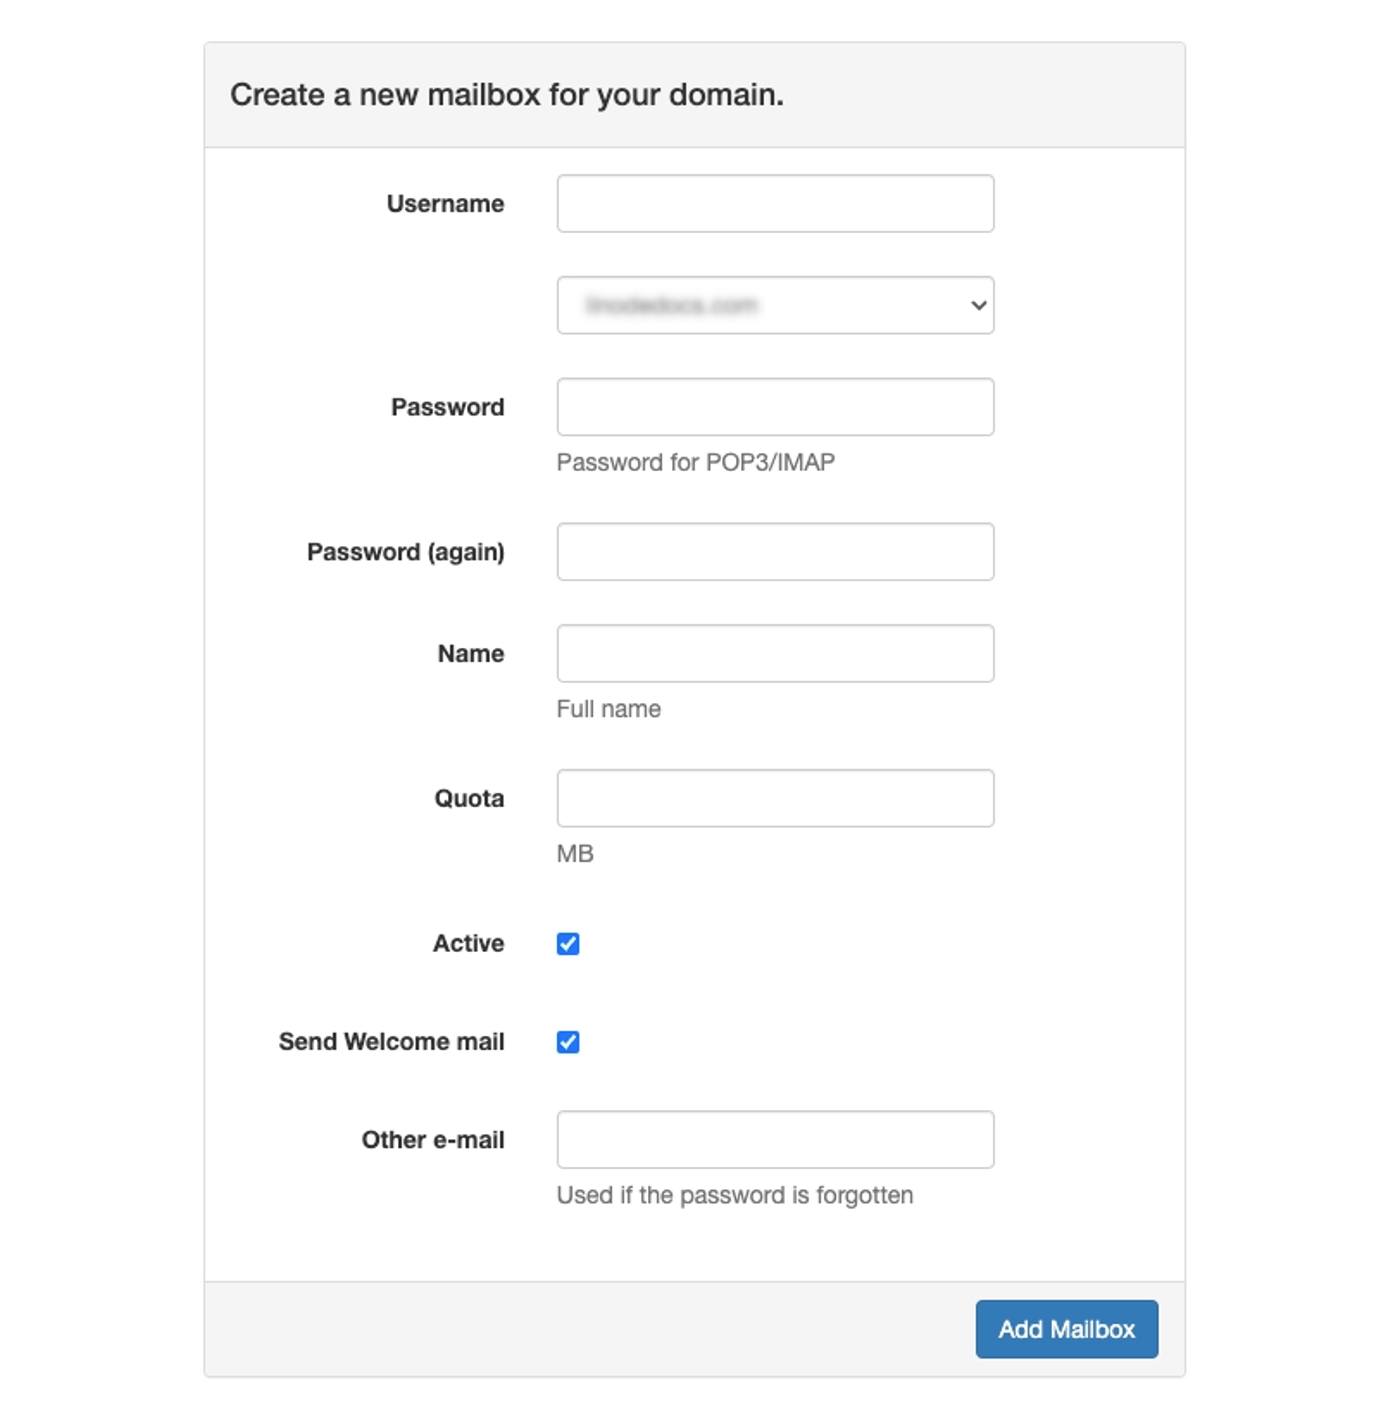The image size is (1388, 1412).
Task: Click the Quota label
Action: point(469,798)
